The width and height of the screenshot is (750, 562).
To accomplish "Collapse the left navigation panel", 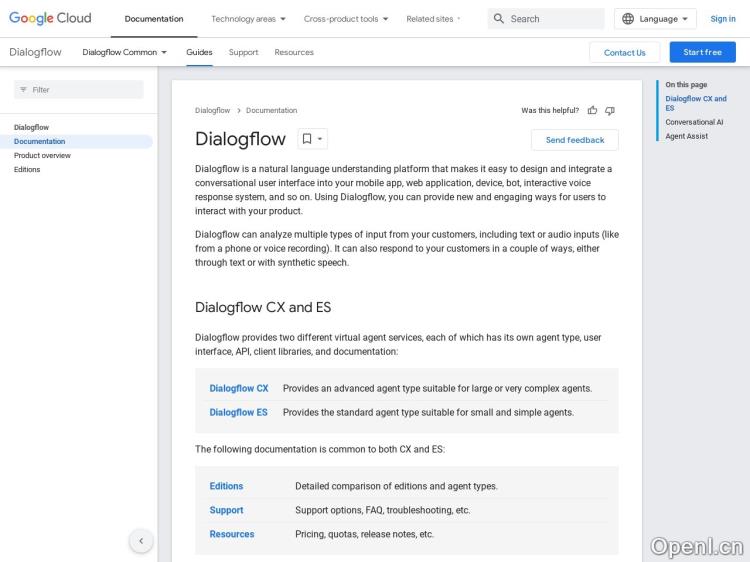I will pos(141,541).
